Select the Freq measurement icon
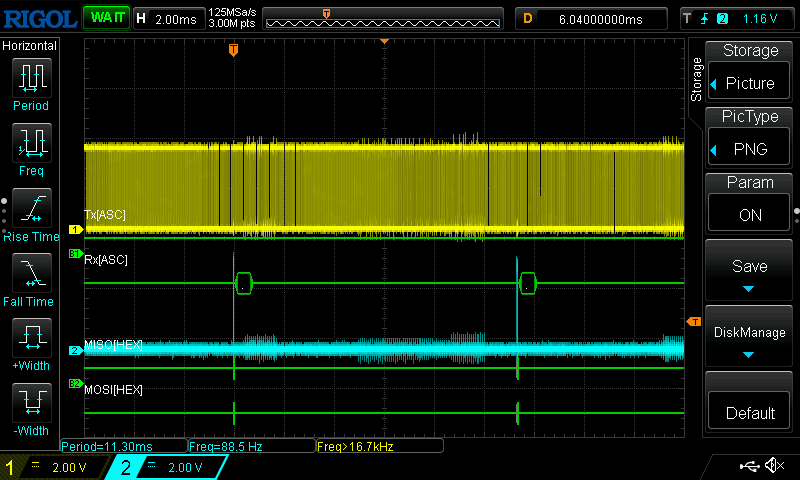Screen dimensions: 800x480 [30, 144]
